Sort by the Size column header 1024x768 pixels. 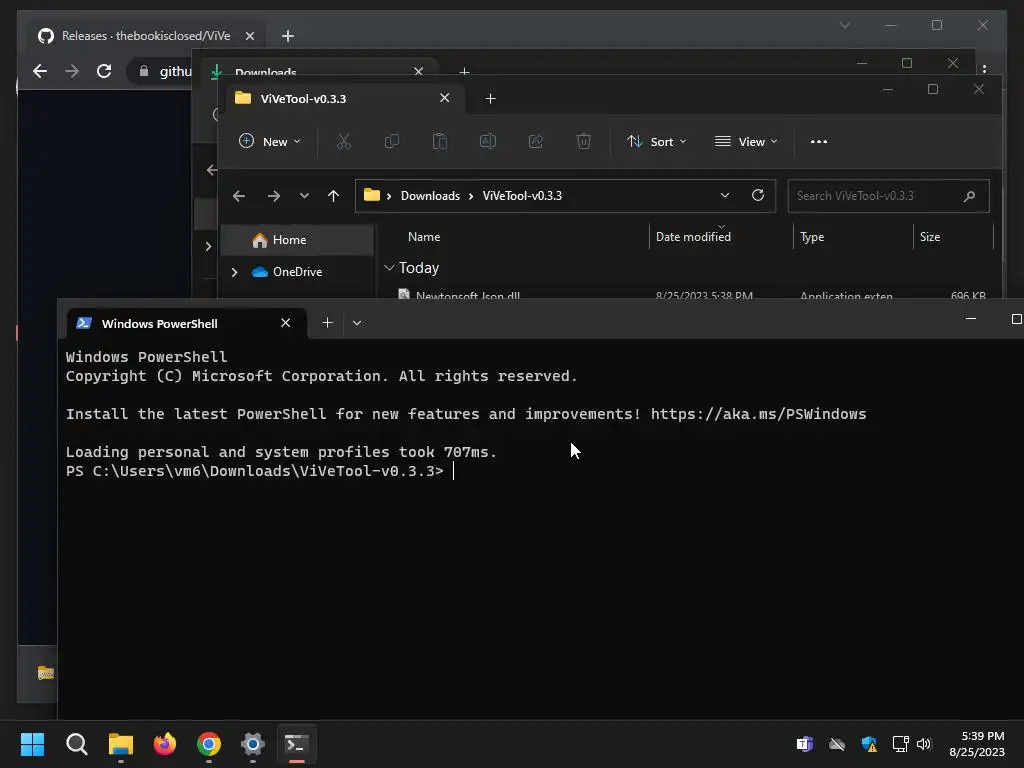pos(930,237)
